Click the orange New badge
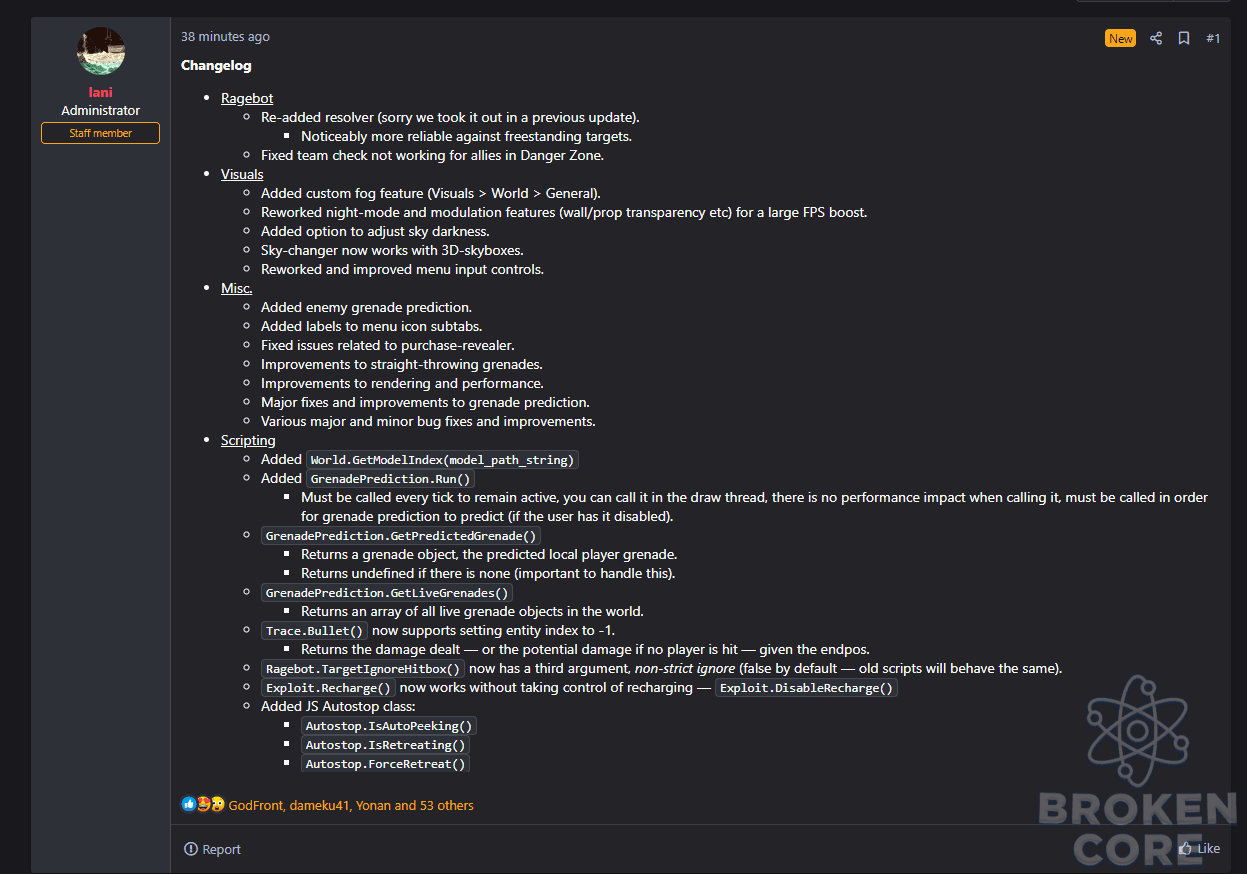Viewport: 1247px width, 874px height. click(1120, 38)
